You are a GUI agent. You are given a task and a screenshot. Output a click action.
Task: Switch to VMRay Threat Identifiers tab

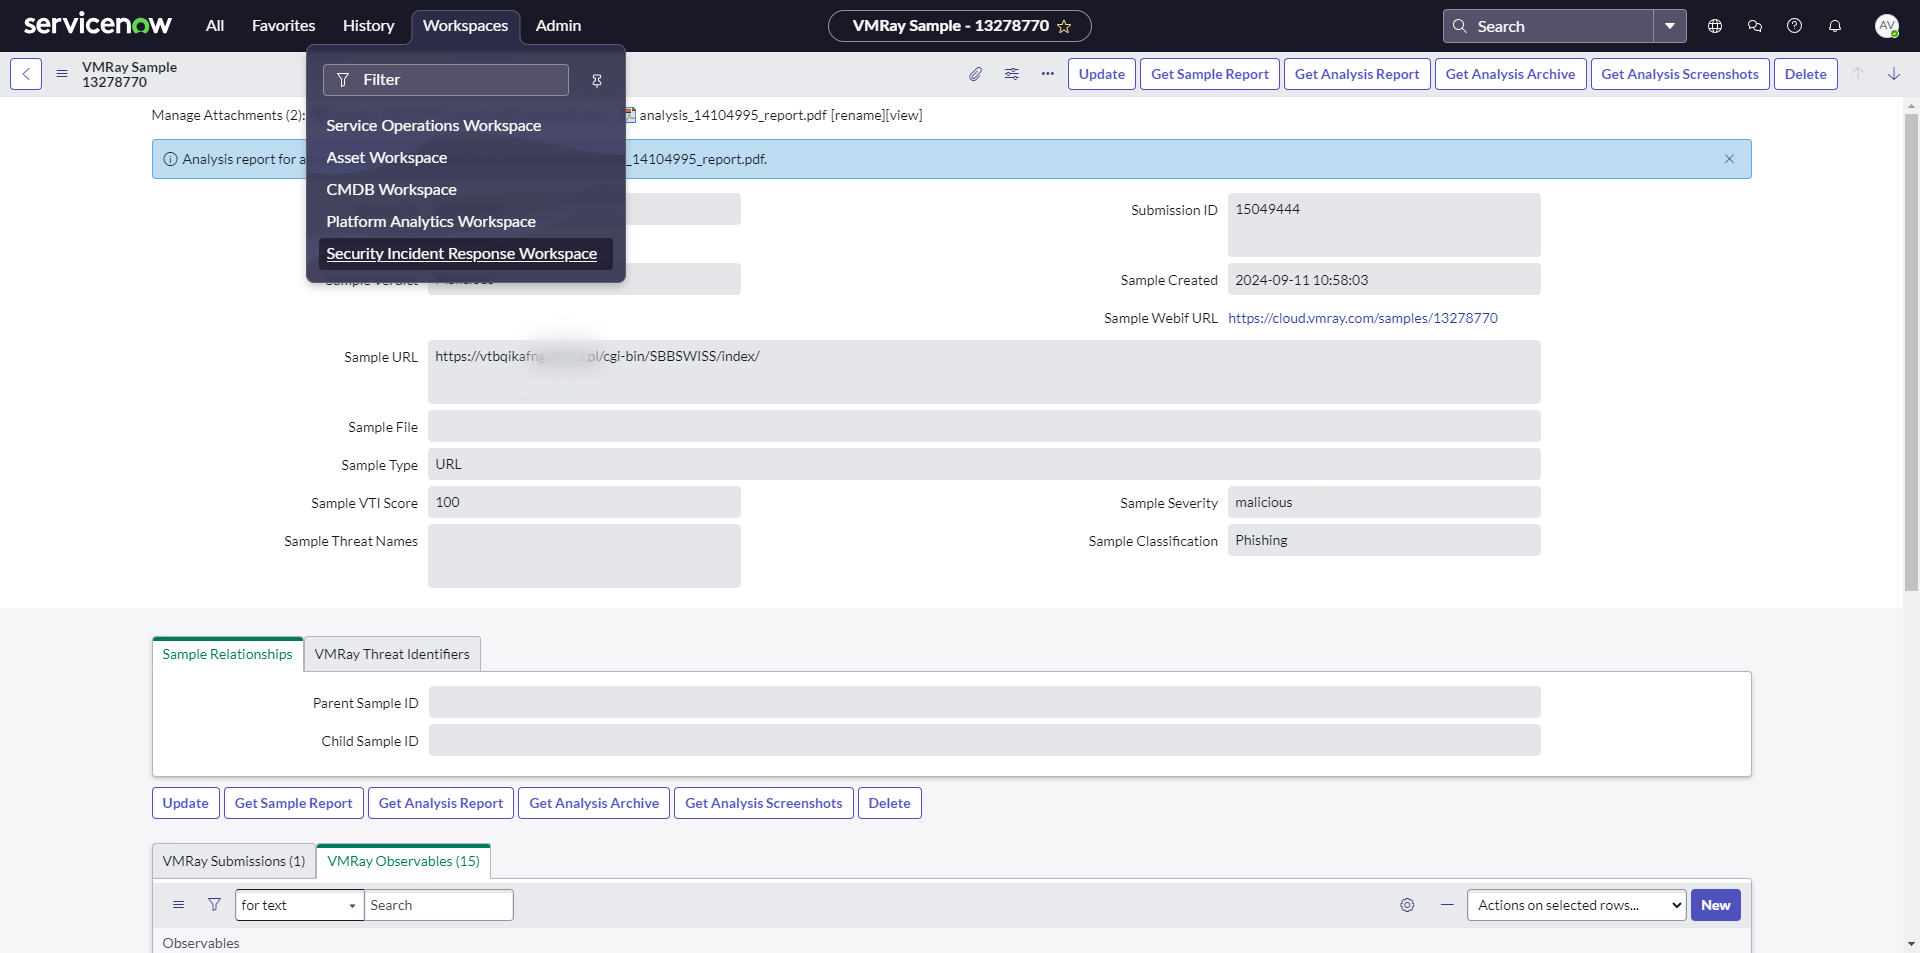click(x=392, y=654)
